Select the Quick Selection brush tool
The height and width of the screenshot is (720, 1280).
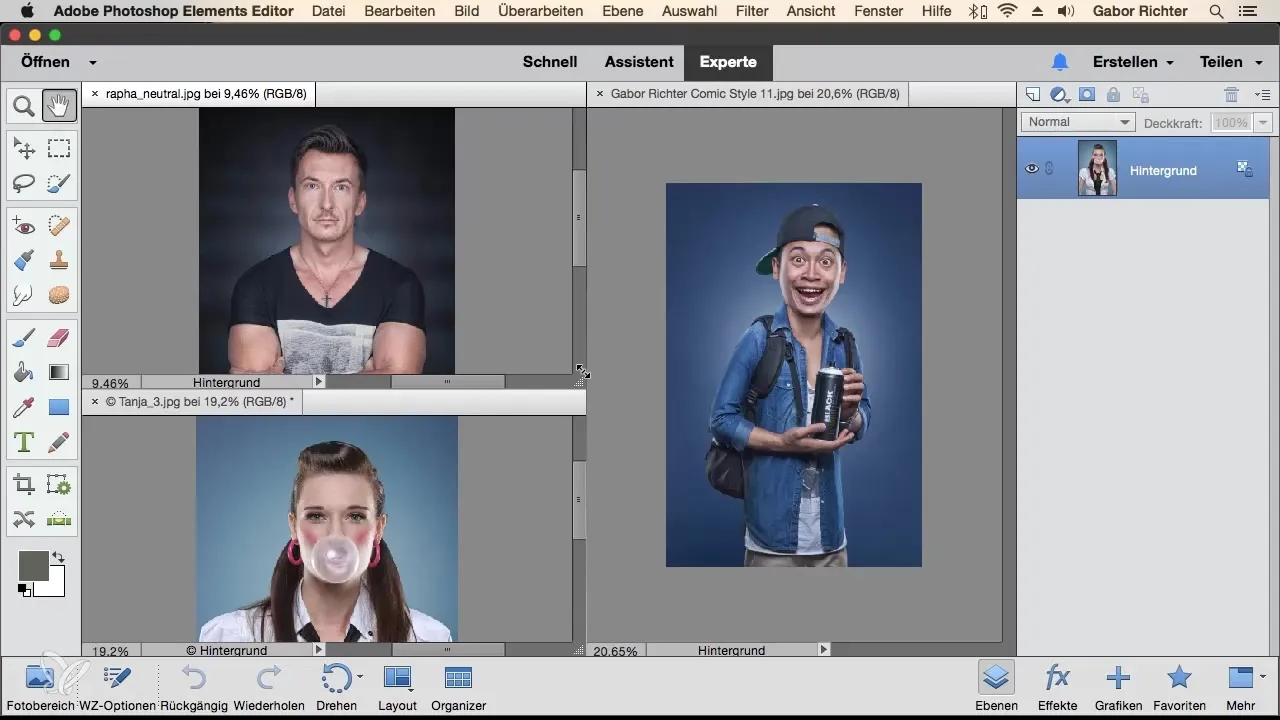pyautogui.click(x=59, y=183)
